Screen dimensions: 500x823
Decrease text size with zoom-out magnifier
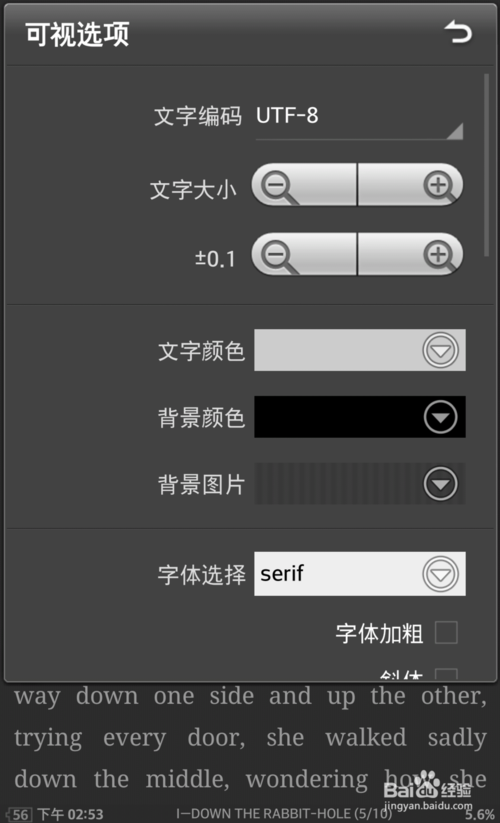(304, 185)
